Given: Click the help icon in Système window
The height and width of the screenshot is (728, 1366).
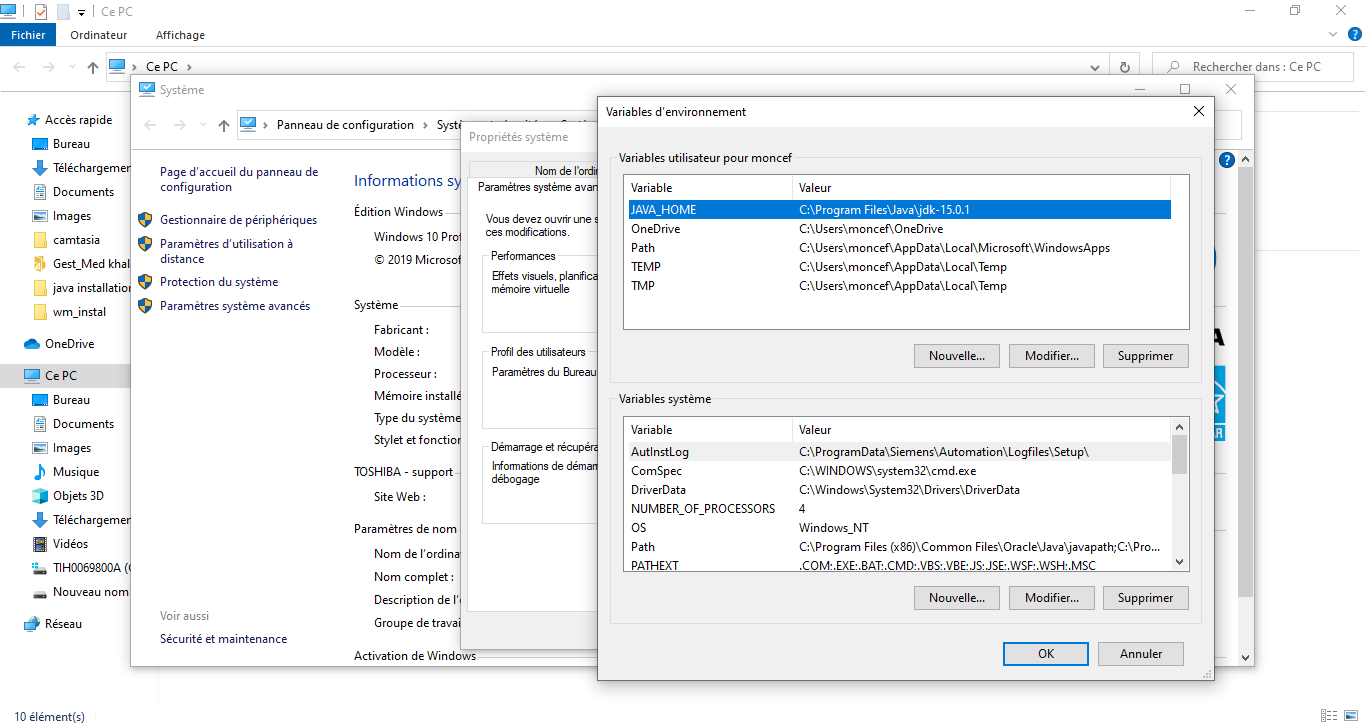Looking at the screenshot, I should (x=1227, y=160).
